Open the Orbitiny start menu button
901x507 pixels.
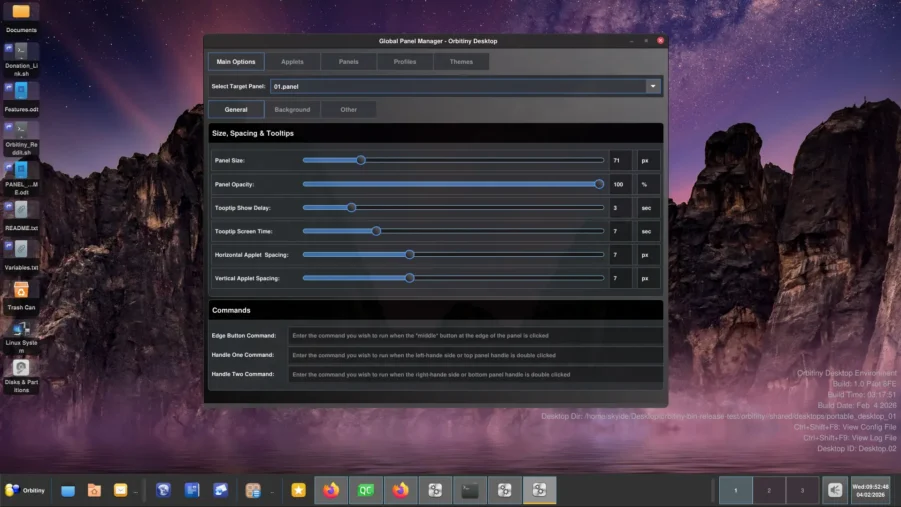tap(25, 490)
